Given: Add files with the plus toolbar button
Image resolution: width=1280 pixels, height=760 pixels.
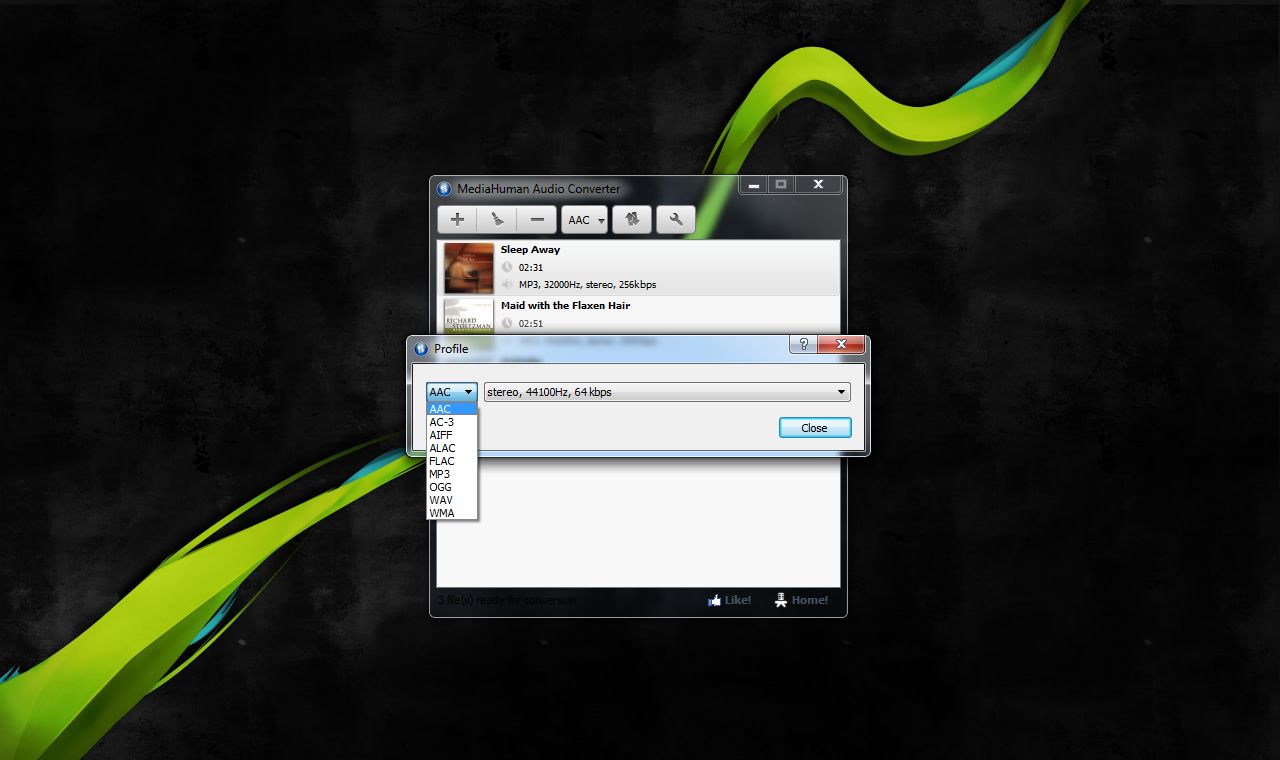Looking at the screenshot, I should 457,220.
